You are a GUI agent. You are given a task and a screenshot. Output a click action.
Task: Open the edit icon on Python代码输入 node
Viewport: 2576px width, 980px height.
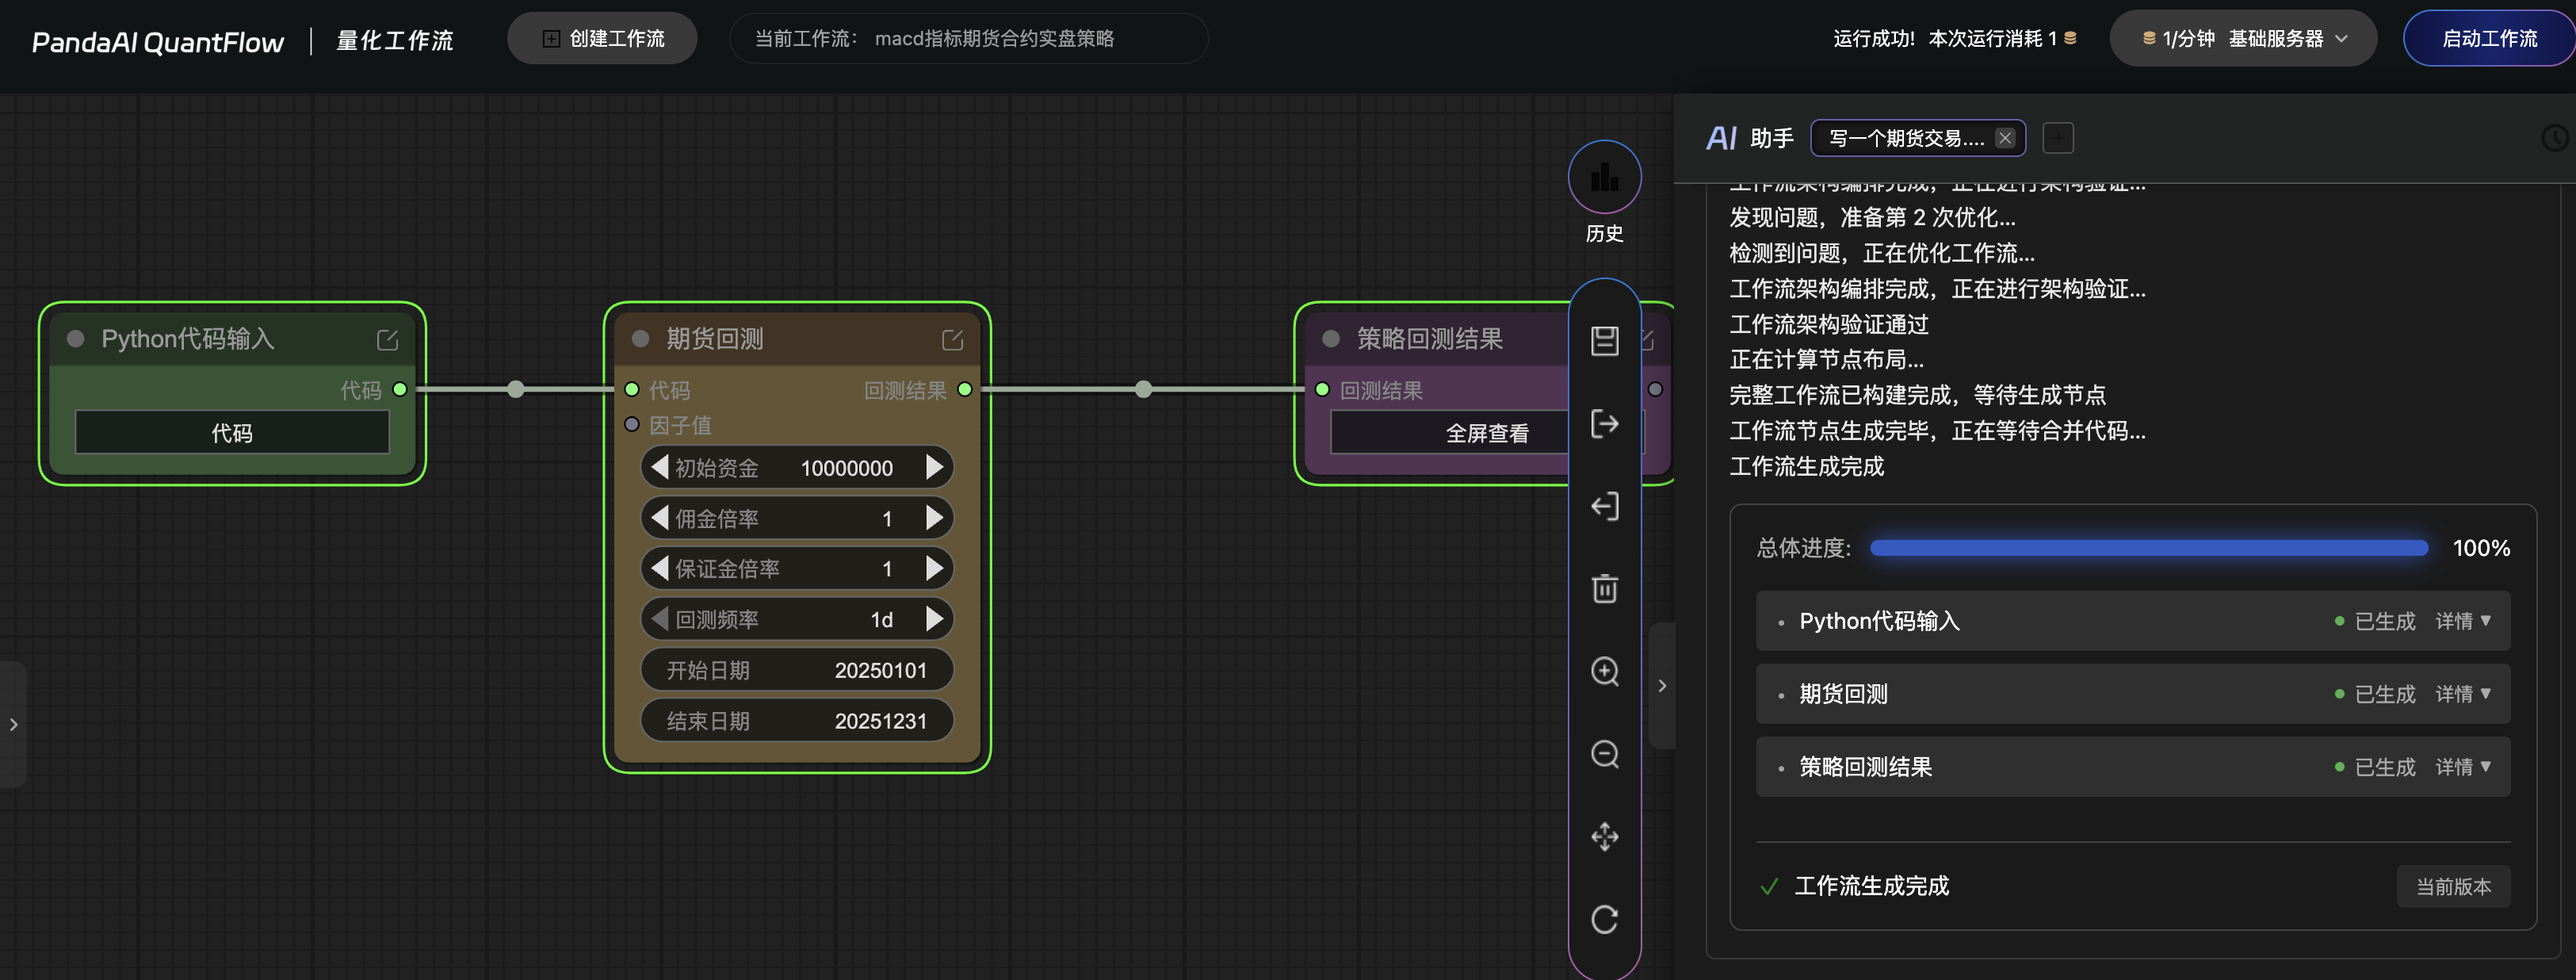click(387, 340)
